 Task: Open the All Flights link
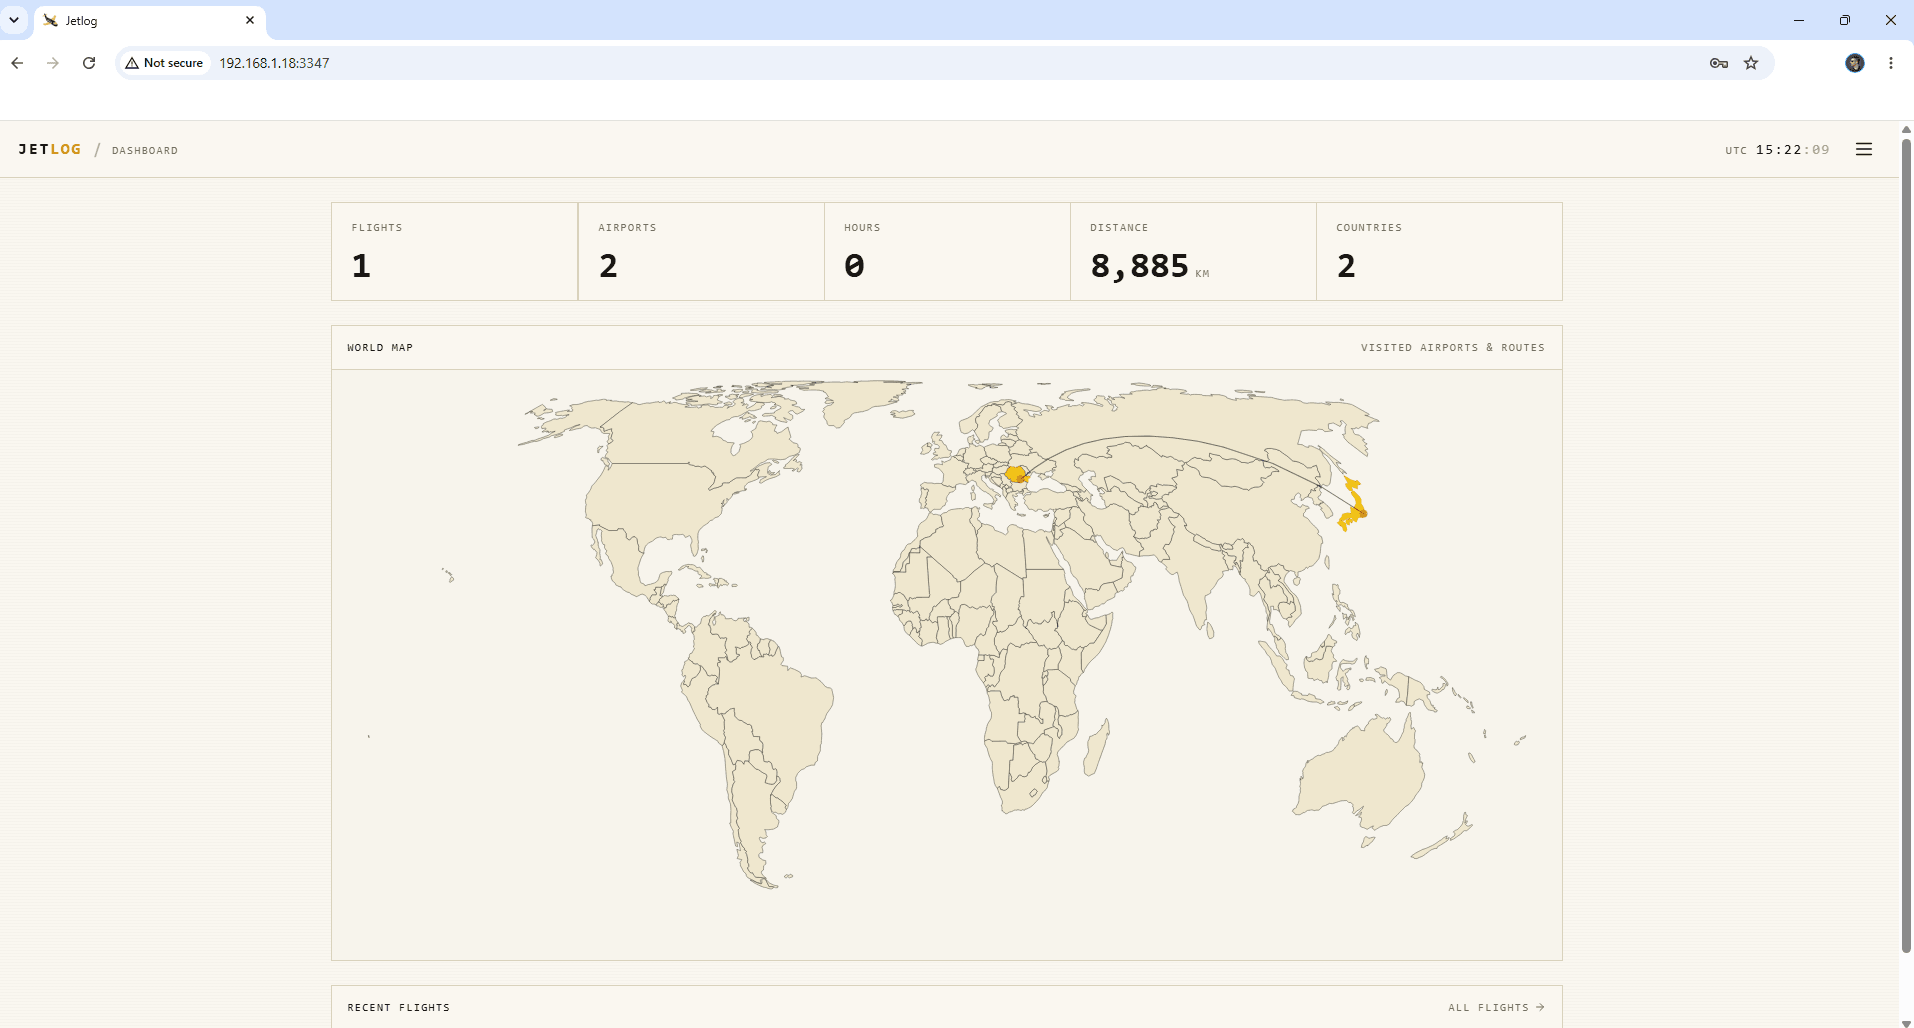click(1496, 1007)
